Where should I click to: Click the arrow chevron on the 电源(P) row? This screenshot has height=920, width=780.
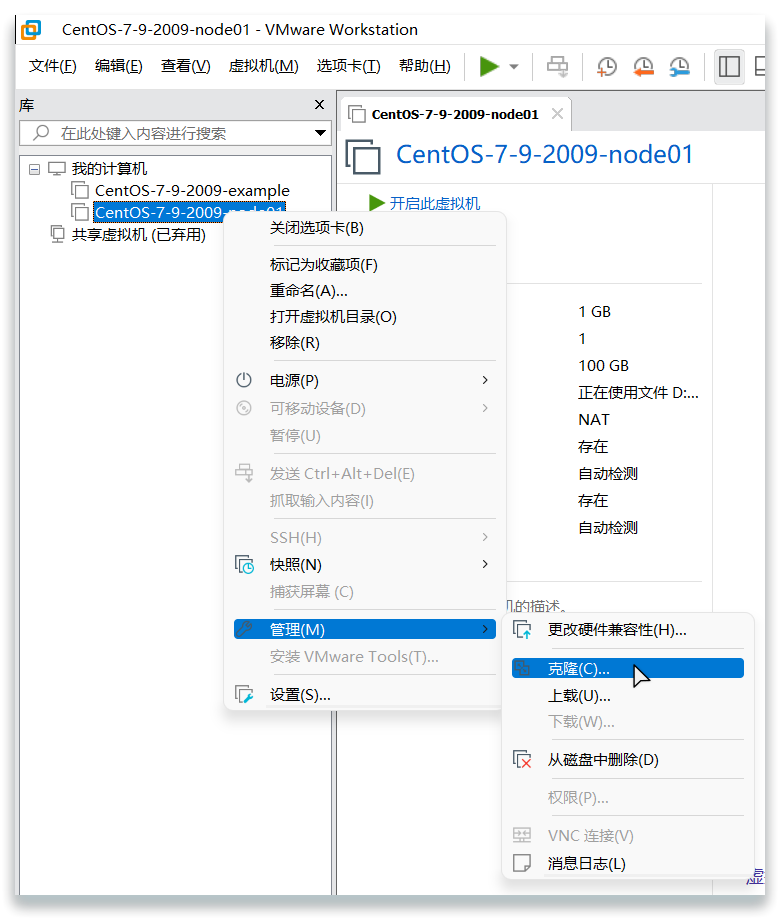click(485, 380)
